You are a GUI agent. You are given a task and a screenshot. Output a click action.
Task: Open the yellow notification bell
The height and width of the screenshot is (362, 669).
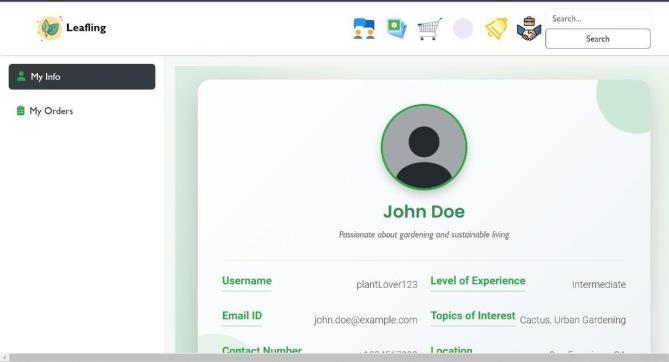[496, 29]
